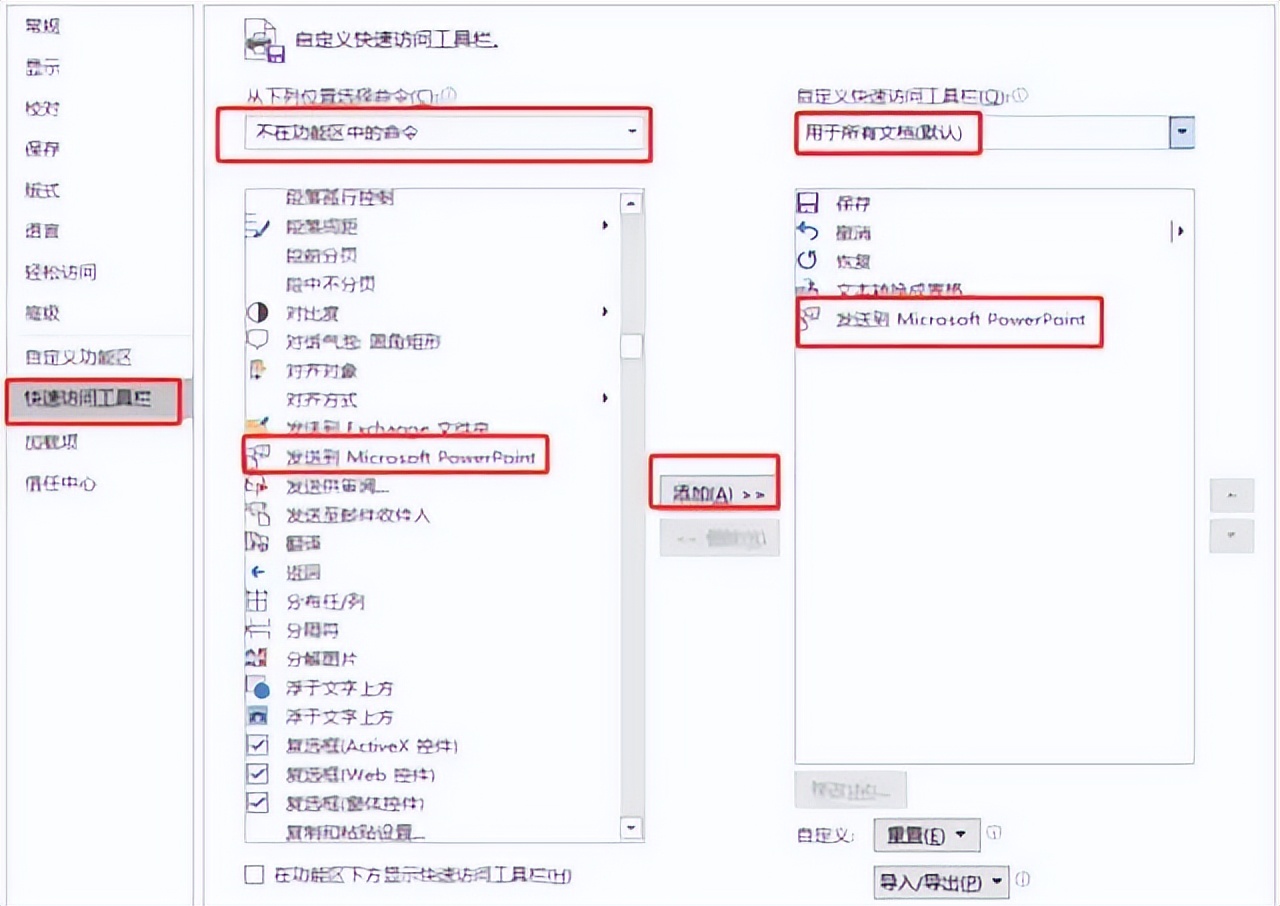This screenshot has width=1280, height=906.
Task: Click the command list scrollbar down arrow
Action: 630,828
